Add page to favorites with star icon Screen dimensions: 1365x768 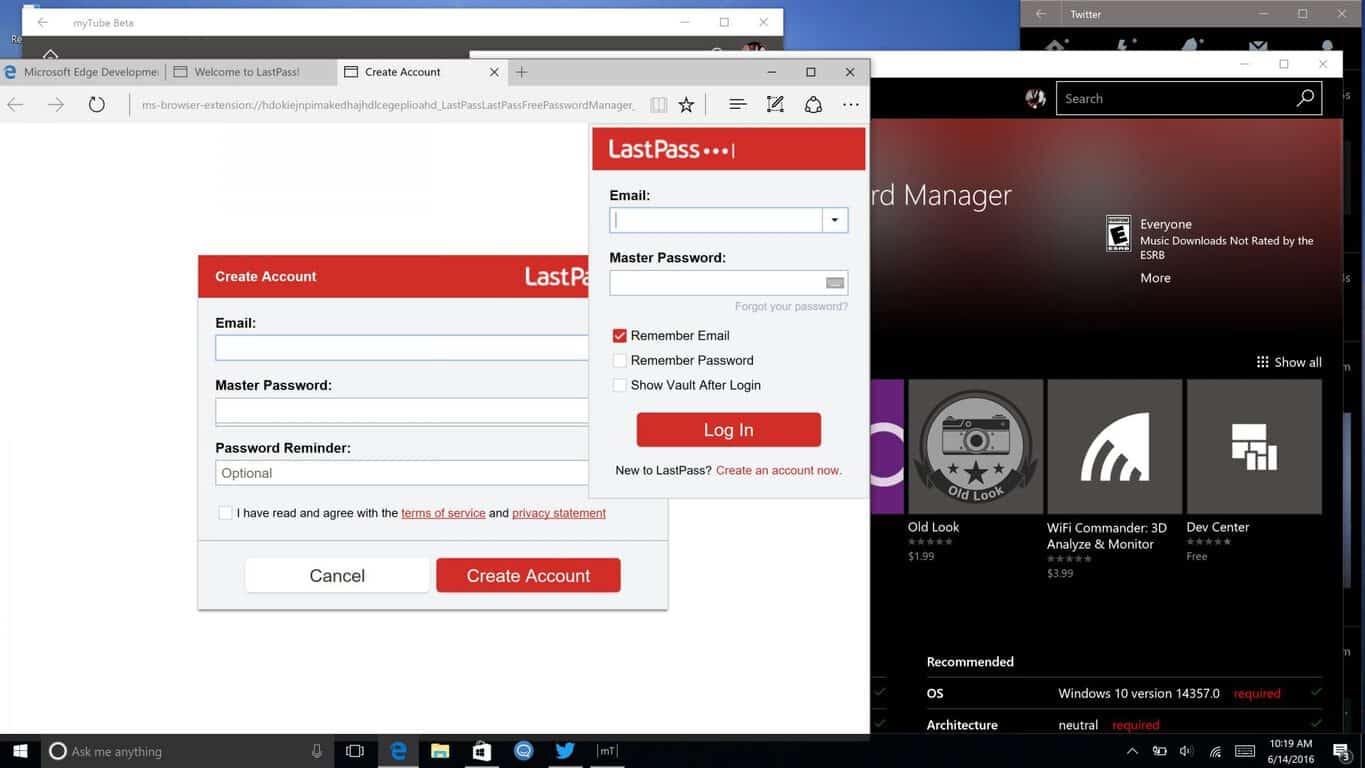pyautogui.click(x=686, y=104)
